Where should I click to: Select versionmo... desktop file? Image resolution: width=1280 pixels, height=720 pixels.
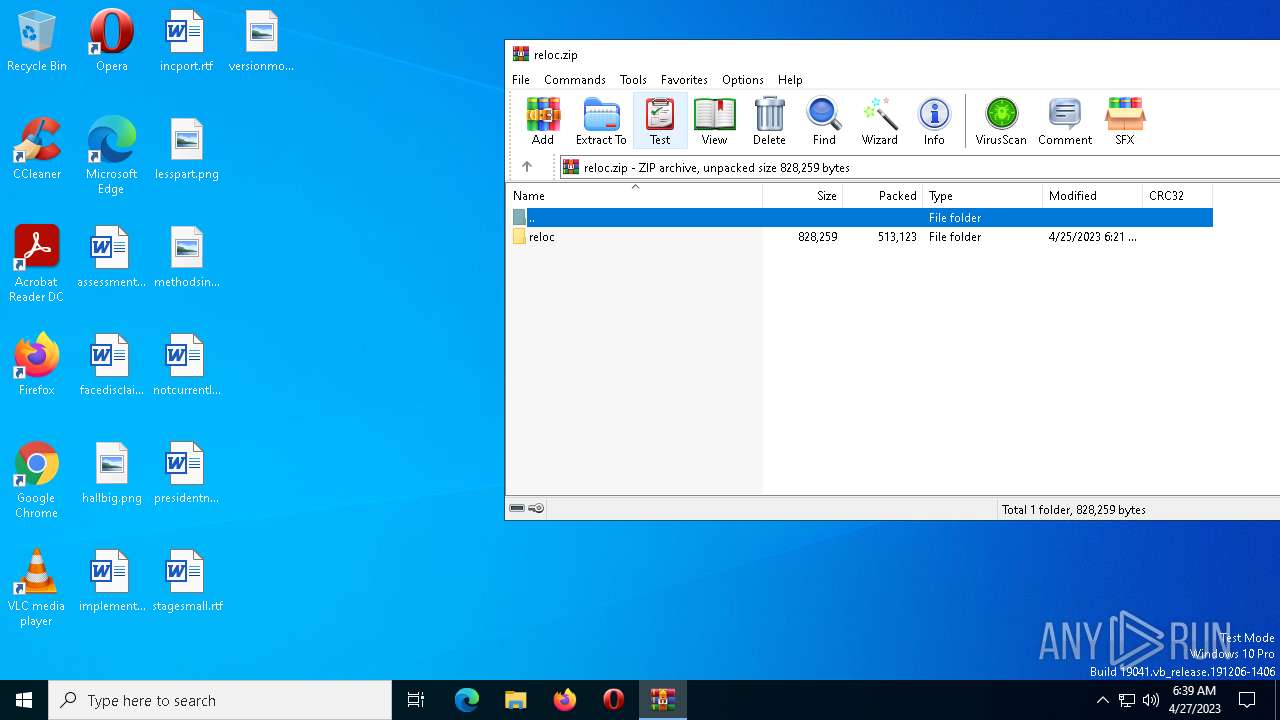click(x=261, y=42)
